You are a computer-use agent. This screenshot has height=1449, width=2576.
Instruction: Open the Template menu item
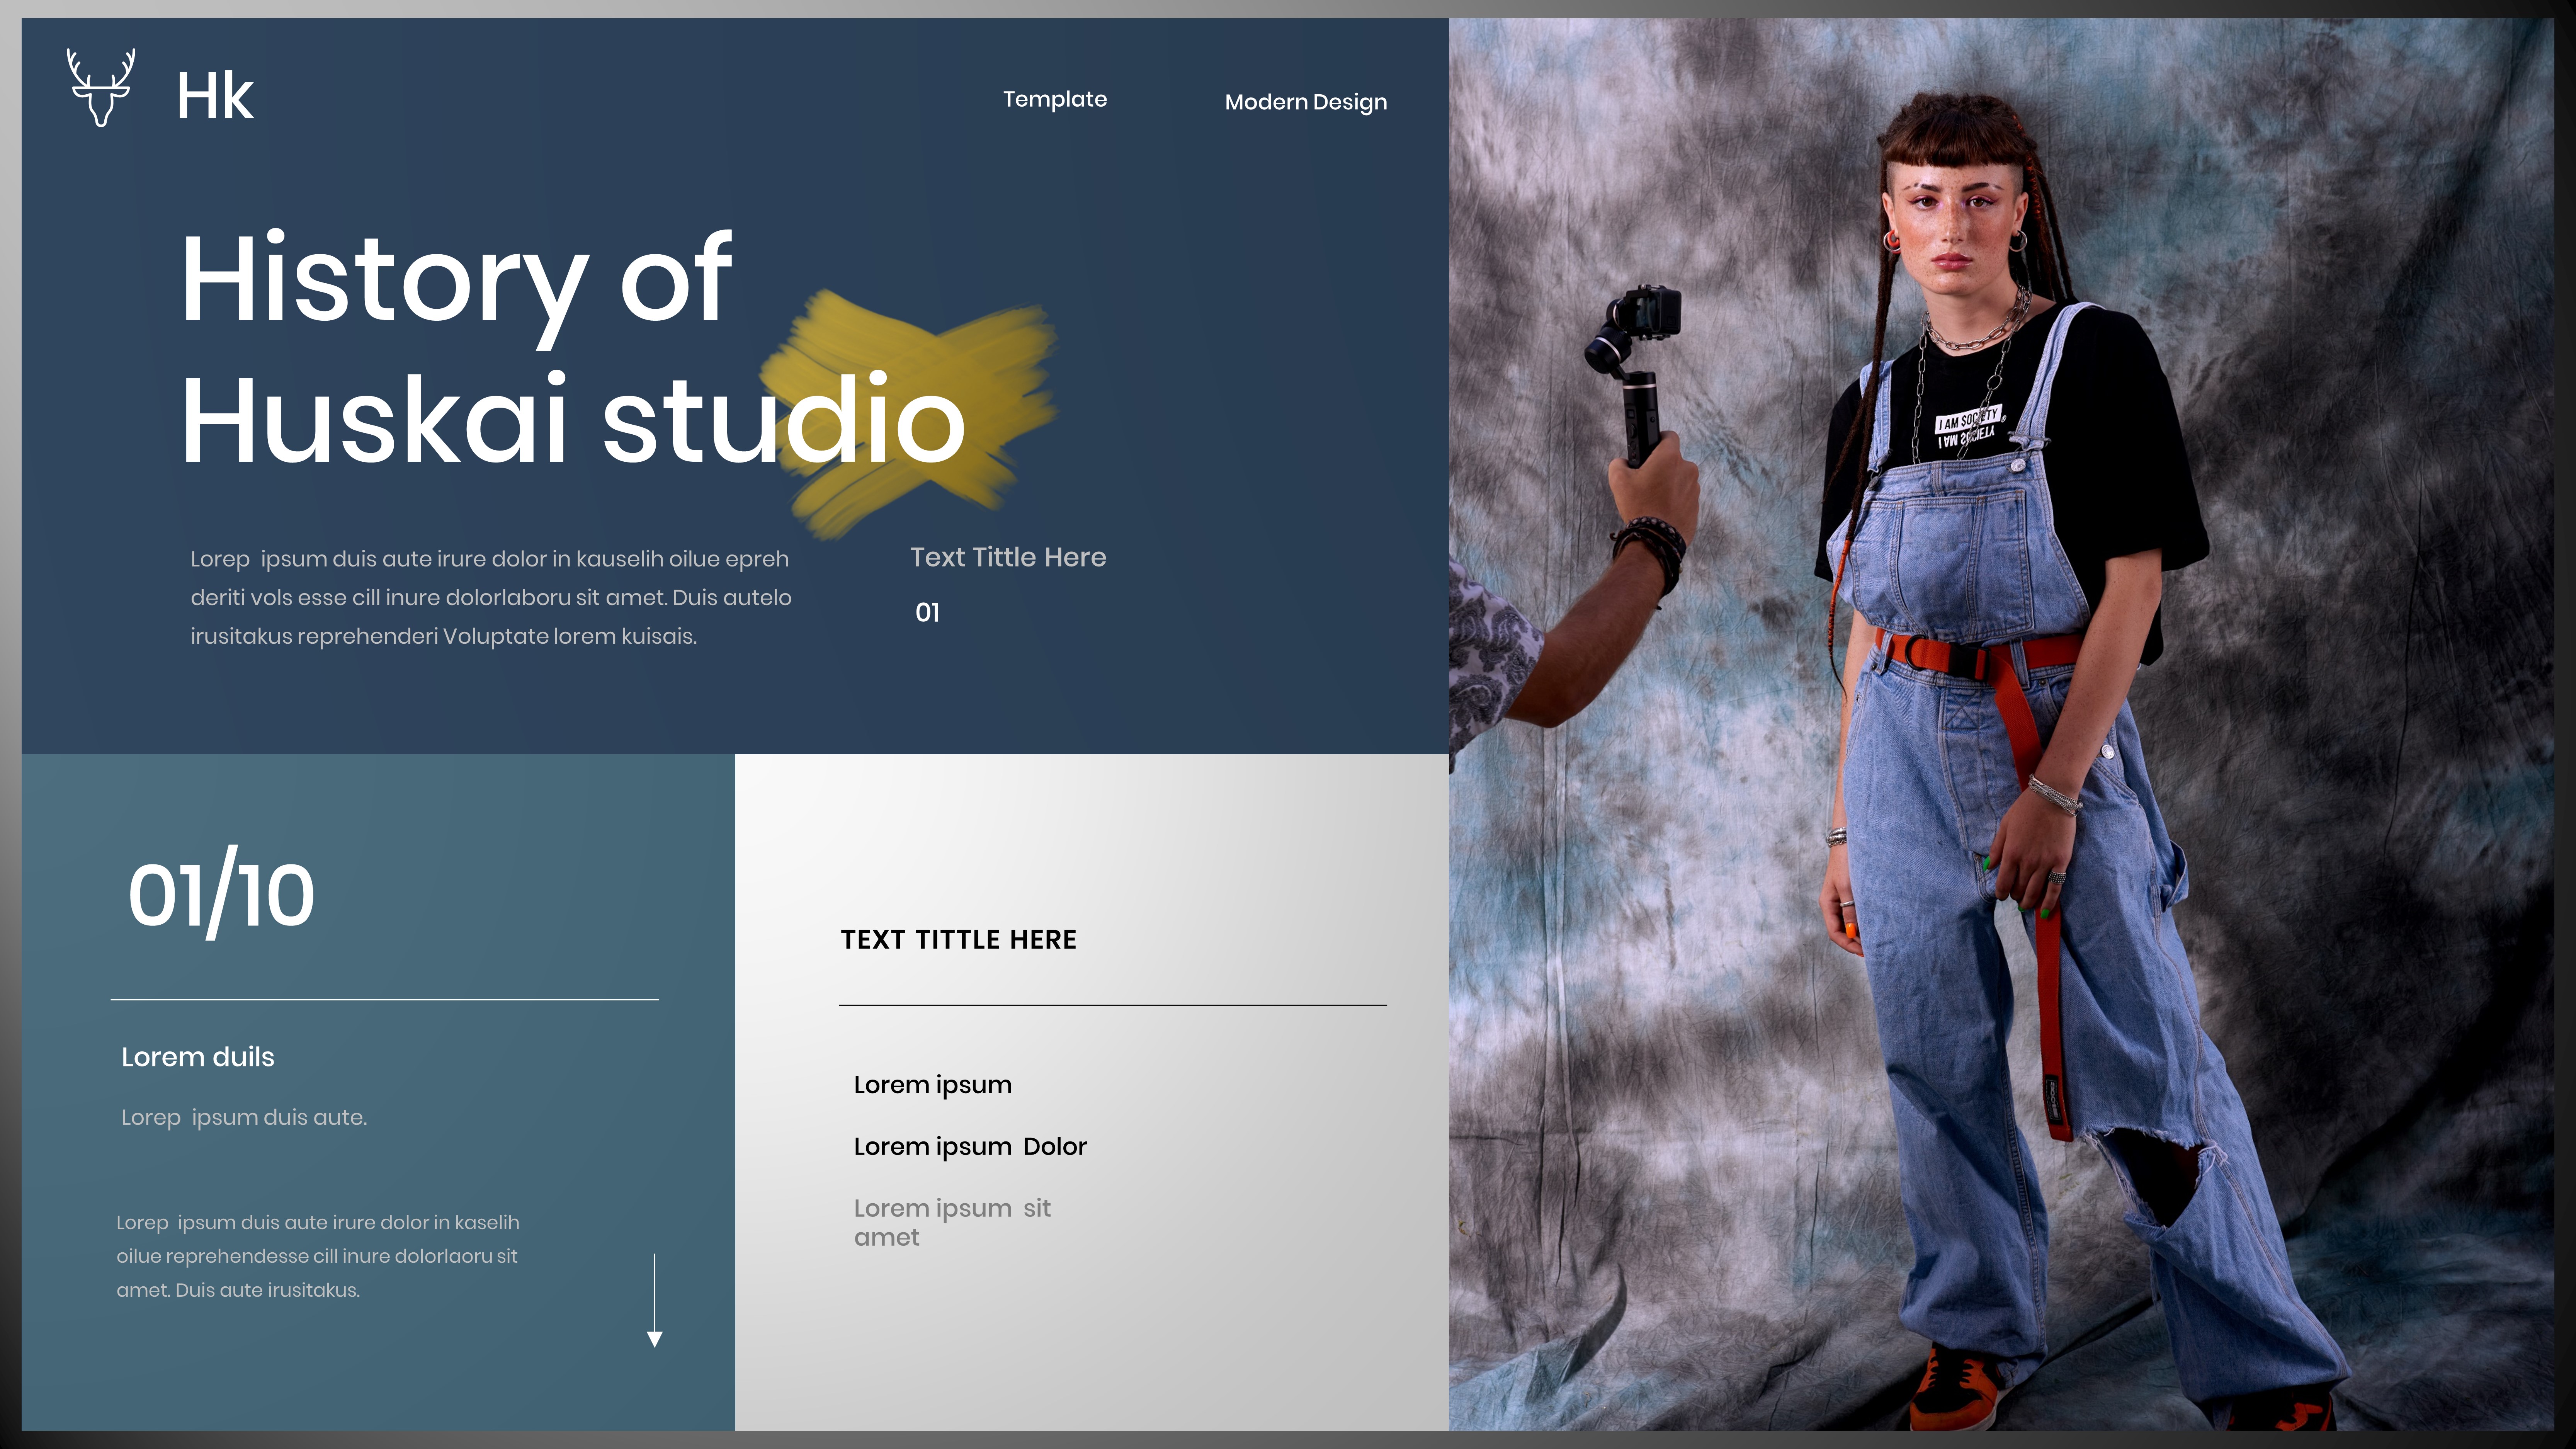(x=1054, y=99)
